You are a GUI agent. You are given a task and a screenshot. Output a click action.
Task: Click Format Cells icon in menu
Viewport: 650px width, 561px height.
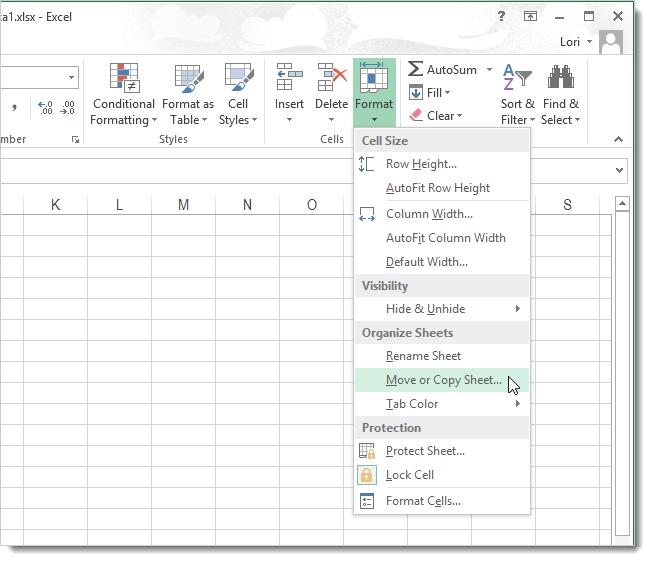(366, 501)
